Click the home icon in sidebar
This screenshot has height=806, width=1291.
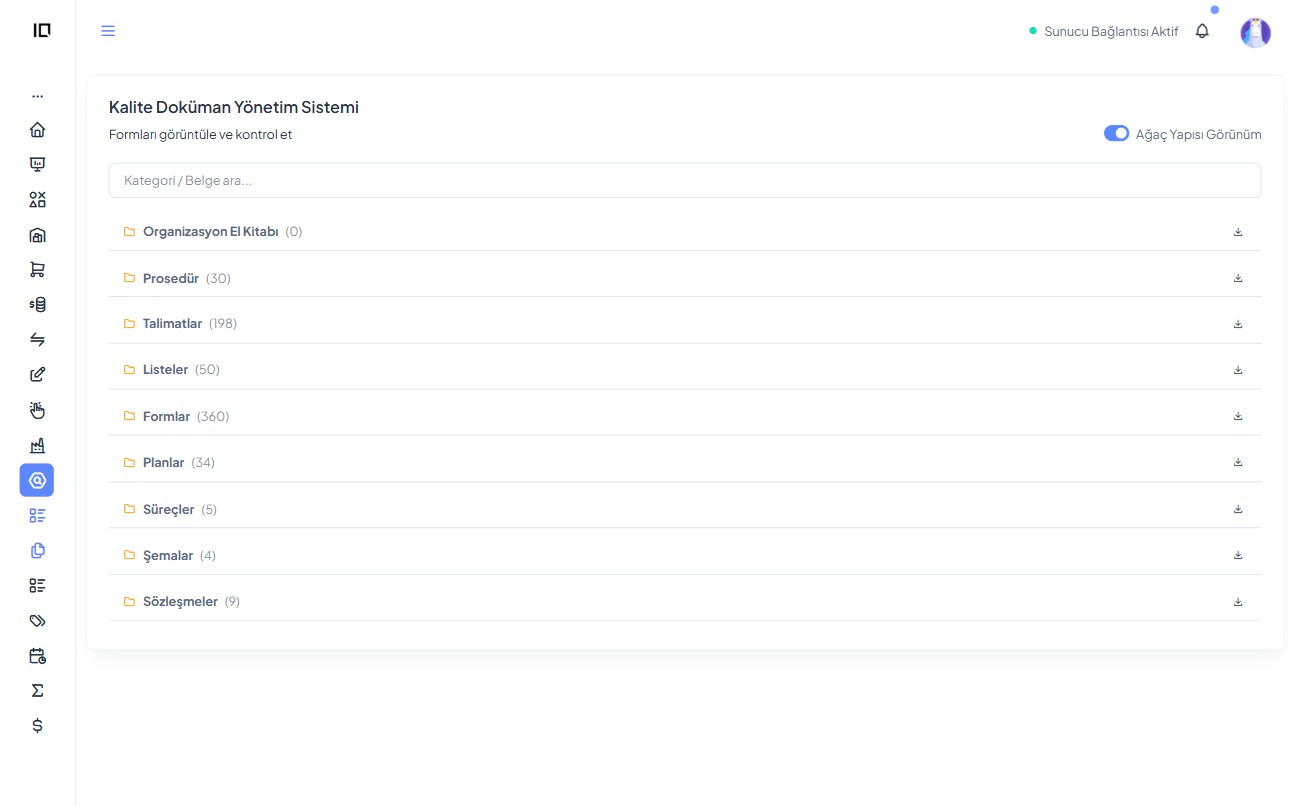[37, 130]
